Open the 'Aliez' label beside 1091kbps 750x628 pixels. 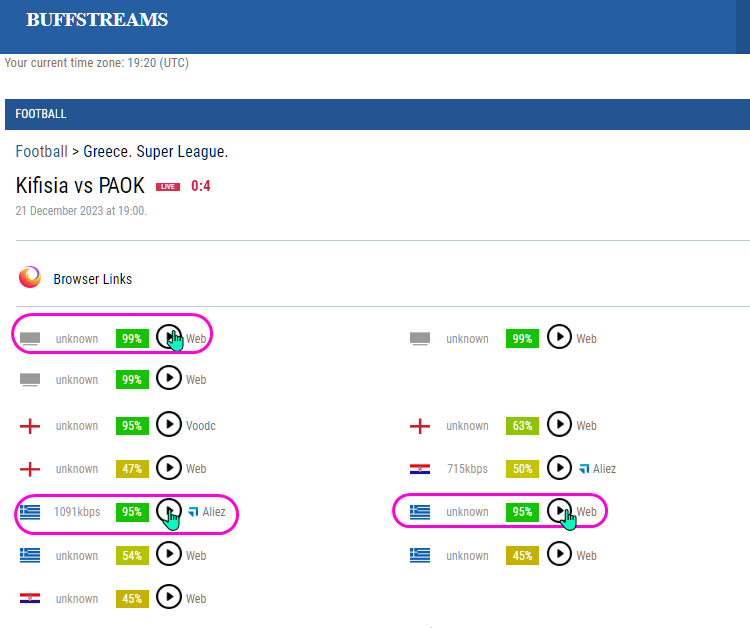click(x=214, y=512)
